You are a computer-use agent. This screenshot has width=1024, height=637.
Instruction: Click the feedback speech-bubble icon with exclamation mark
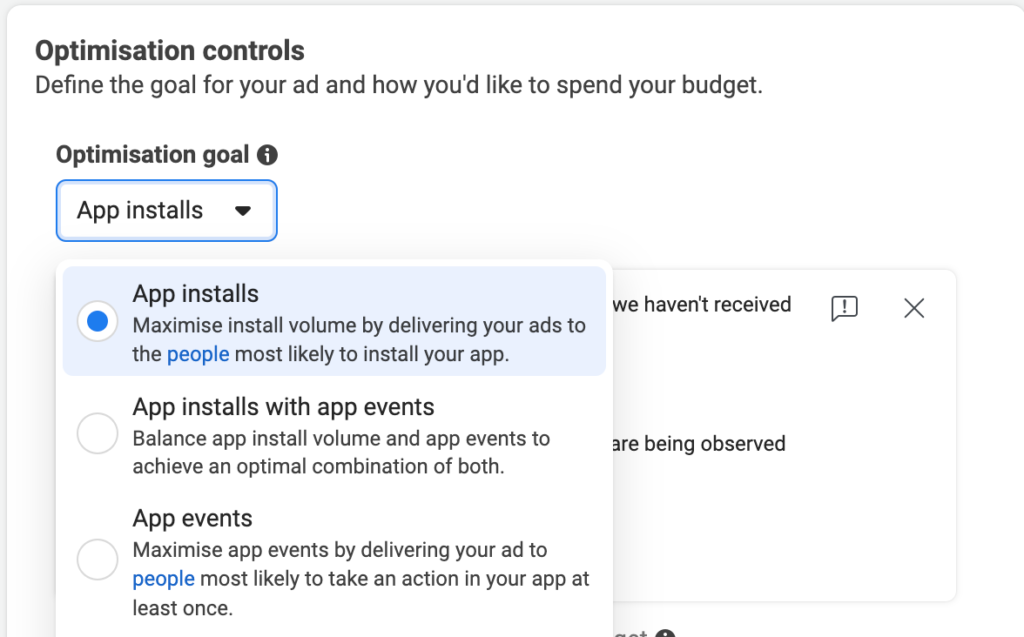pyautogui.click(x=844, y=308)
